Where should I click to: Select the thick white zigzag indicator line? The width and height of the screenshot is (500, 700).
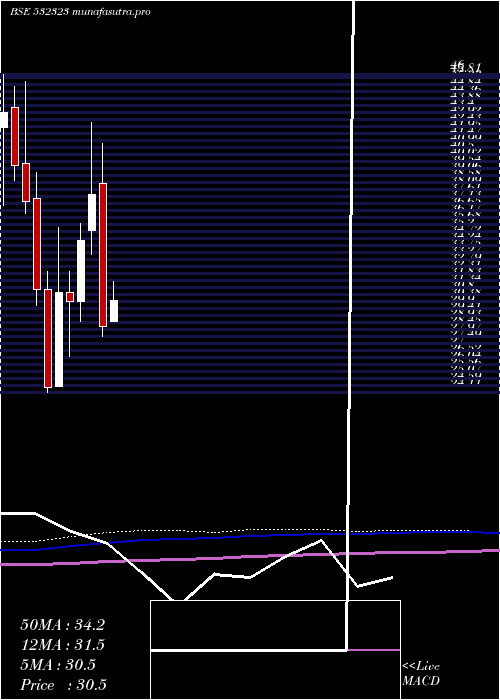(x=196, y=558)
